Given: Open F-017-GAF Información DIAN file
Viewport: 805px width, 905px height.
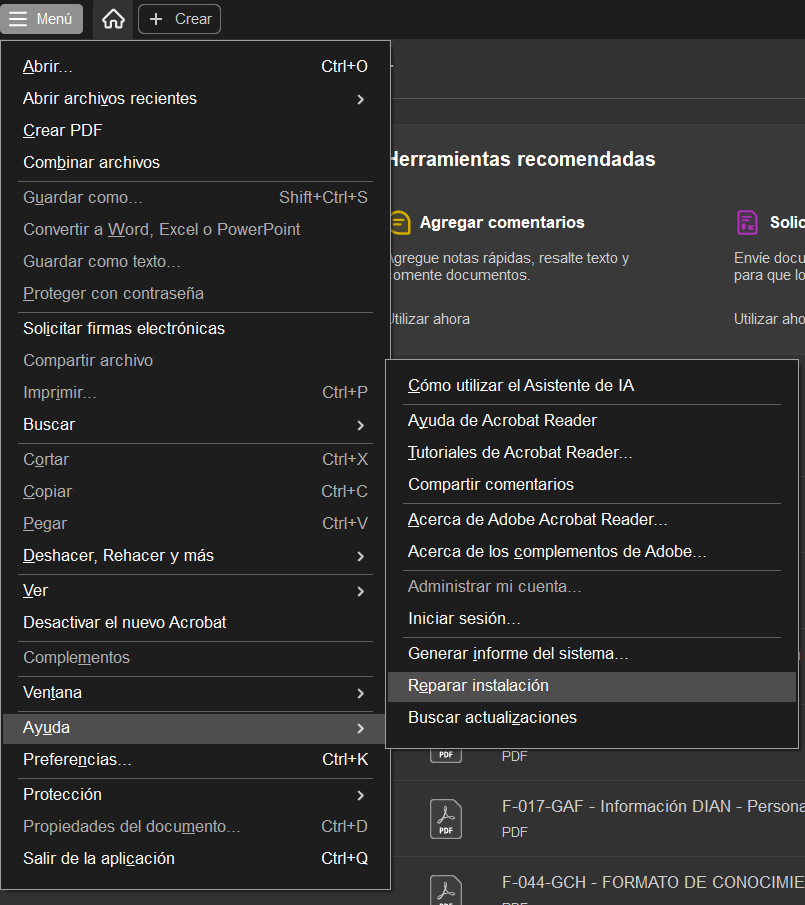Looking at the screenshot, I should coord(653,806).
